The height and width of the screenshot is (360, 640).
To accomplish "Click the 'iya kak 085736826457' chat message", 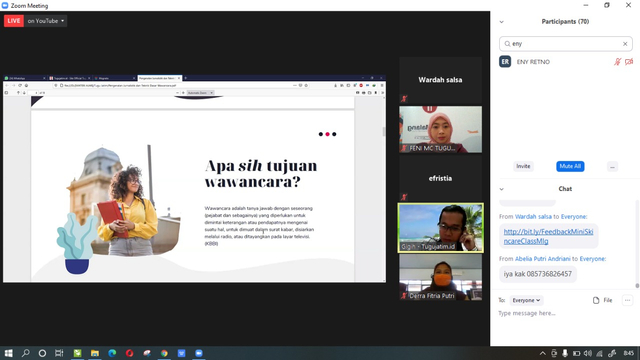I will point(538,274).
